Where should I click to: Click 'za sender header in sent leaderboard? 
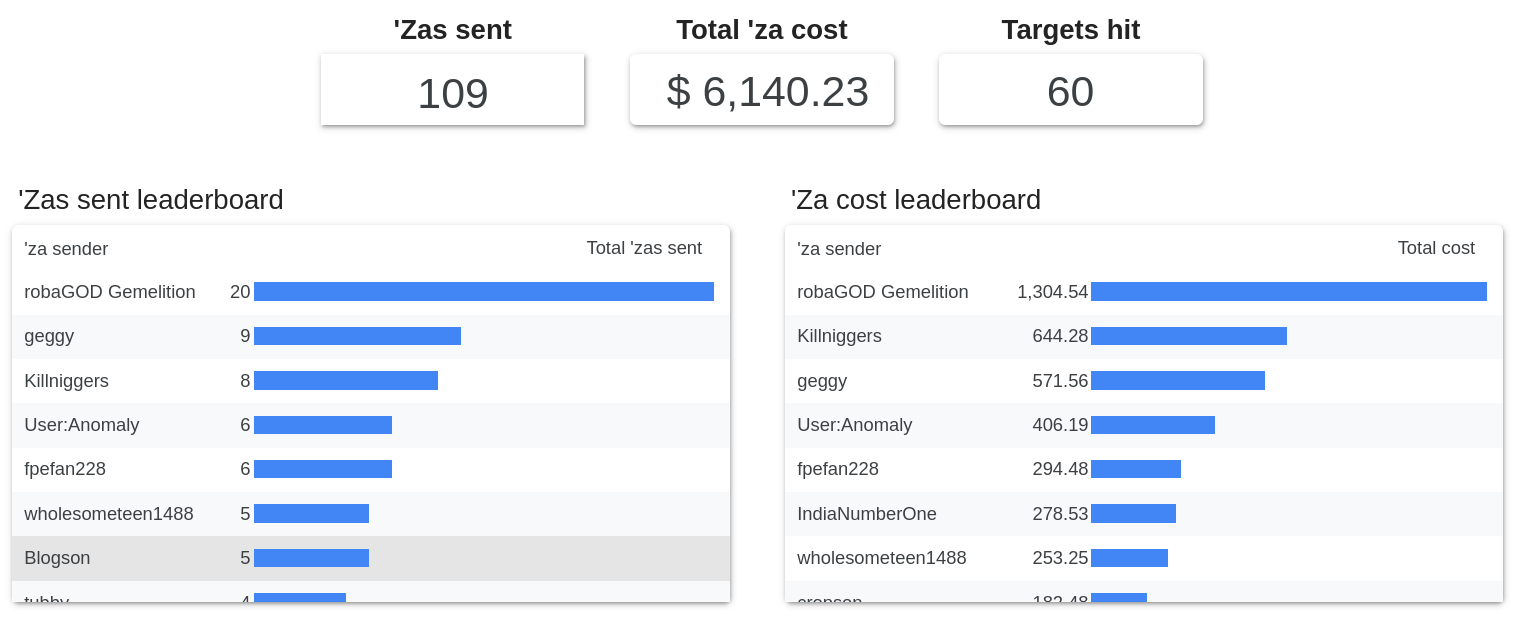66,249
